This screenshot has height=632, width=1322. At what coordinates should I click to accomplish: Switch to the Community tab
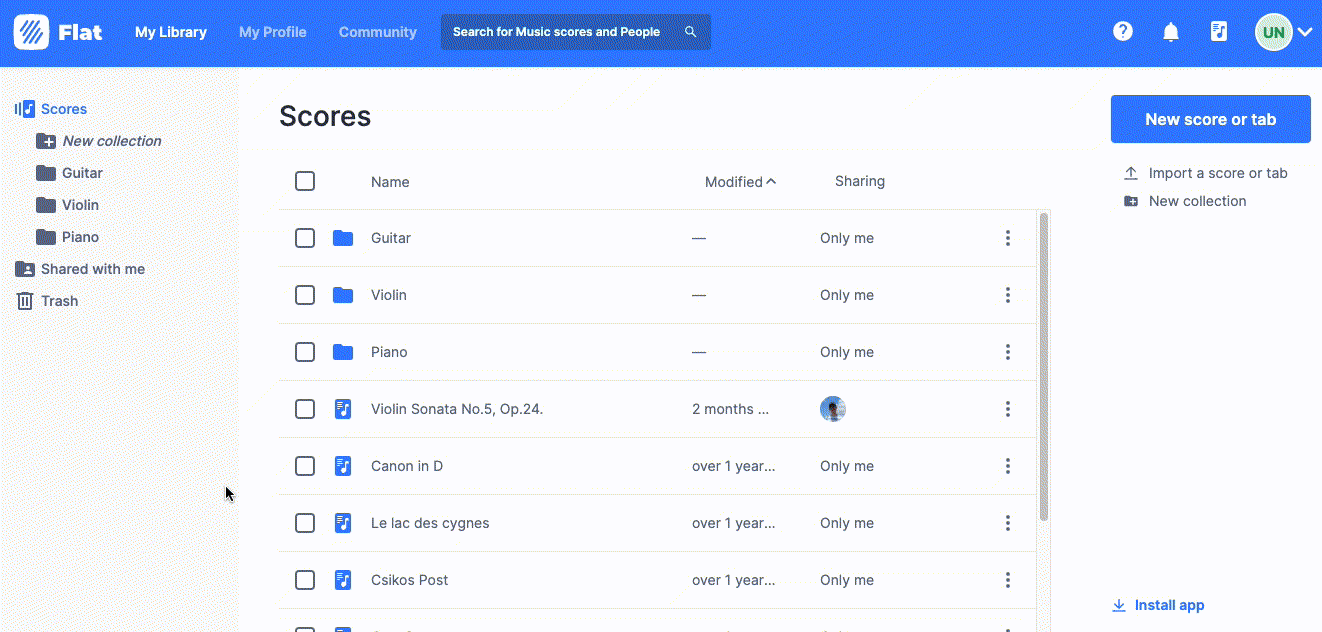click(377, 32)
